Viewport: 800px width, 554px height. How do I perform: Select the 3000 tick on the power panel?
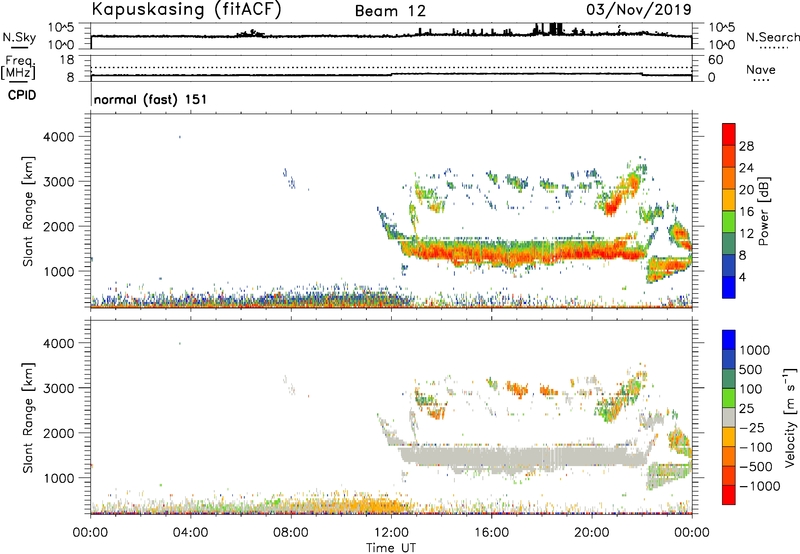[x=59, y=182]
